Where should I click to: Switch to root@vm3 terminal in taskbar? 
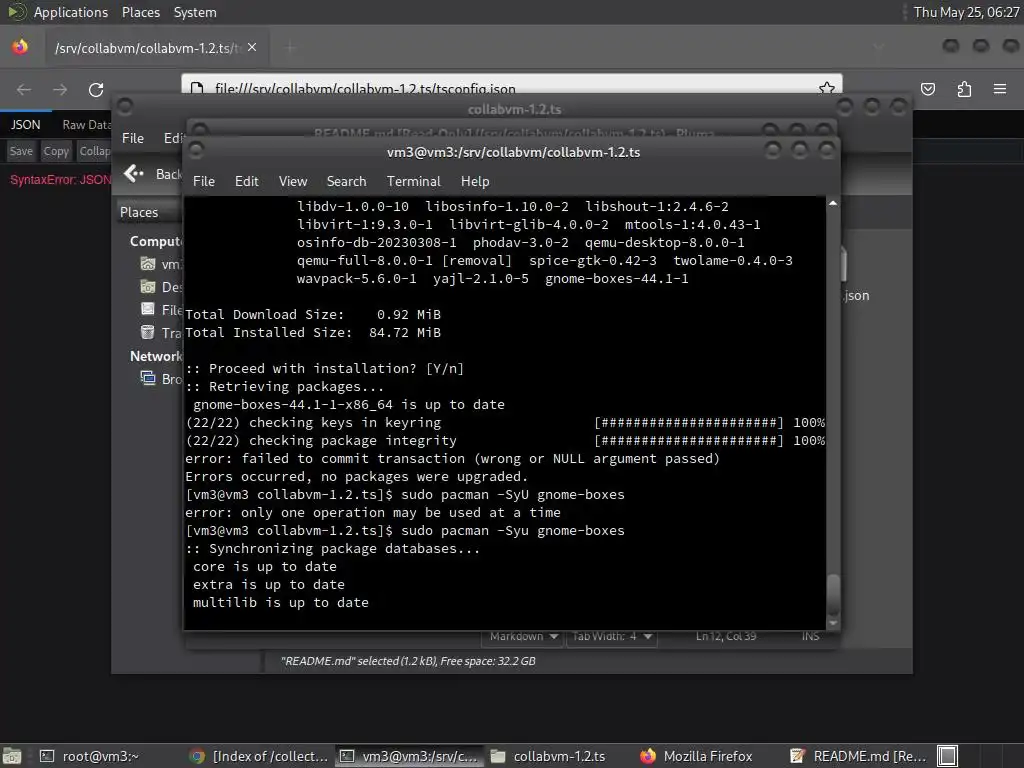(89, 756)
